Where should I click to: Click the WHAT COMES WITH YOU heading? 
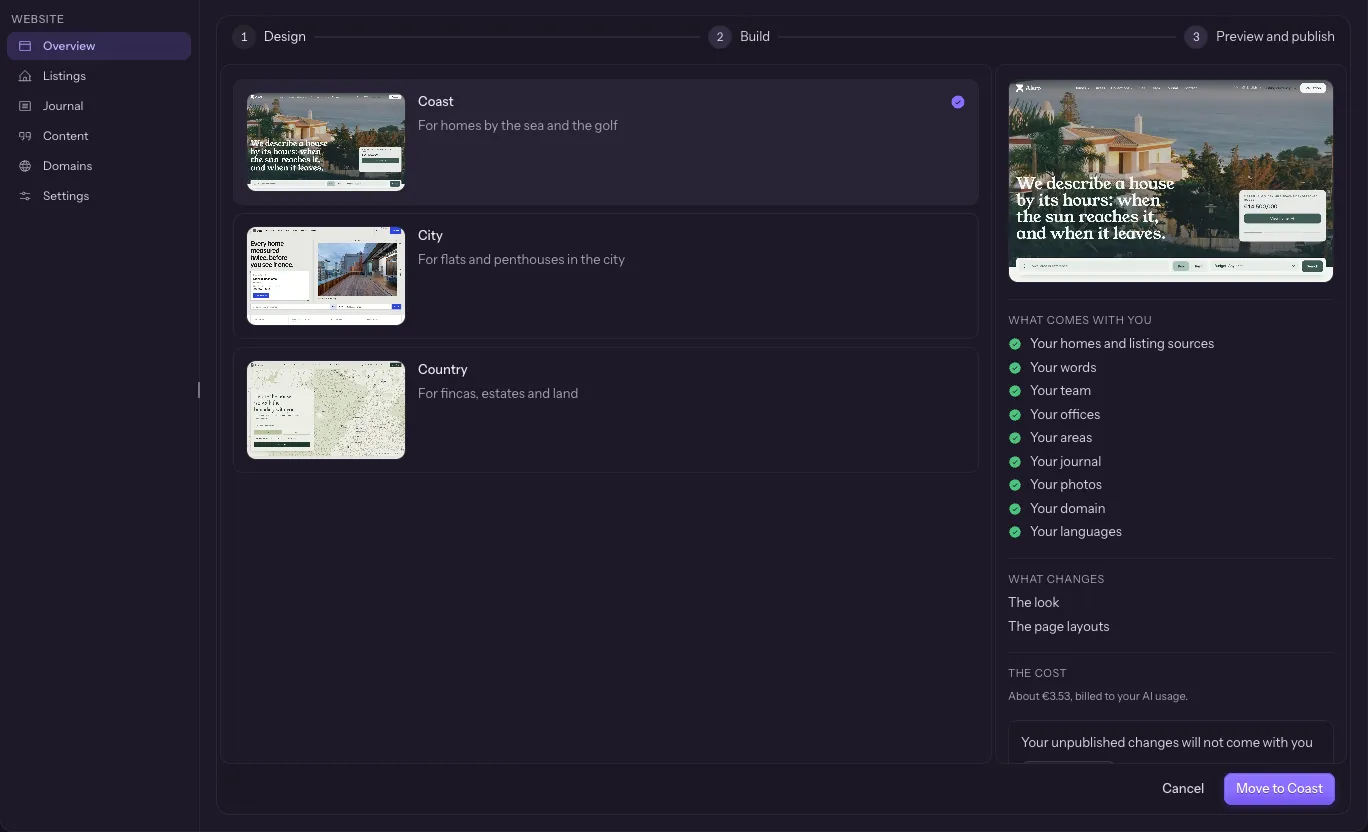pyautogui.click(x=1080, y=321)
